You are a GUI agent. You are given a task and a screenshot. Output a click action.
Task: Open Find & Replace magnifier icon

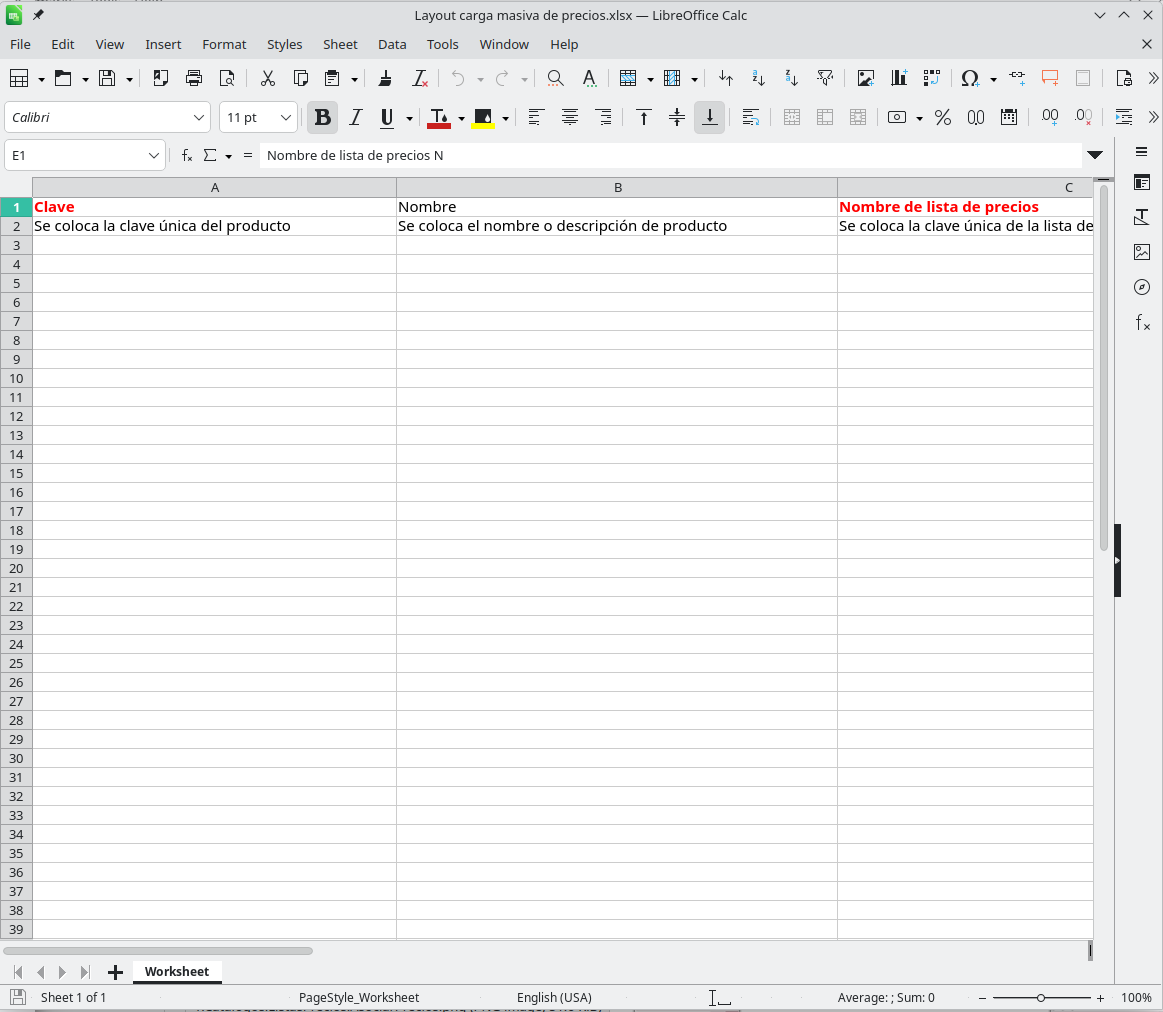555,78
